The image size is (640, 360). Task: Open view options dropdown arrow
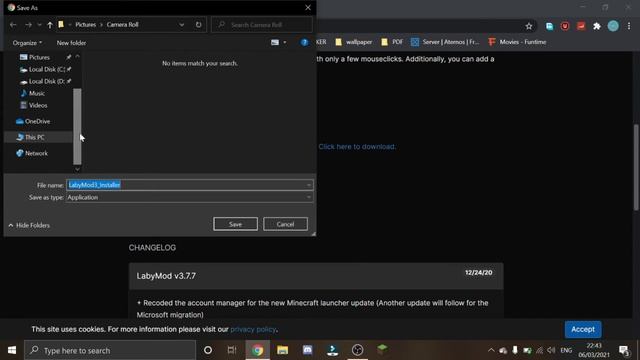(284, 42)
